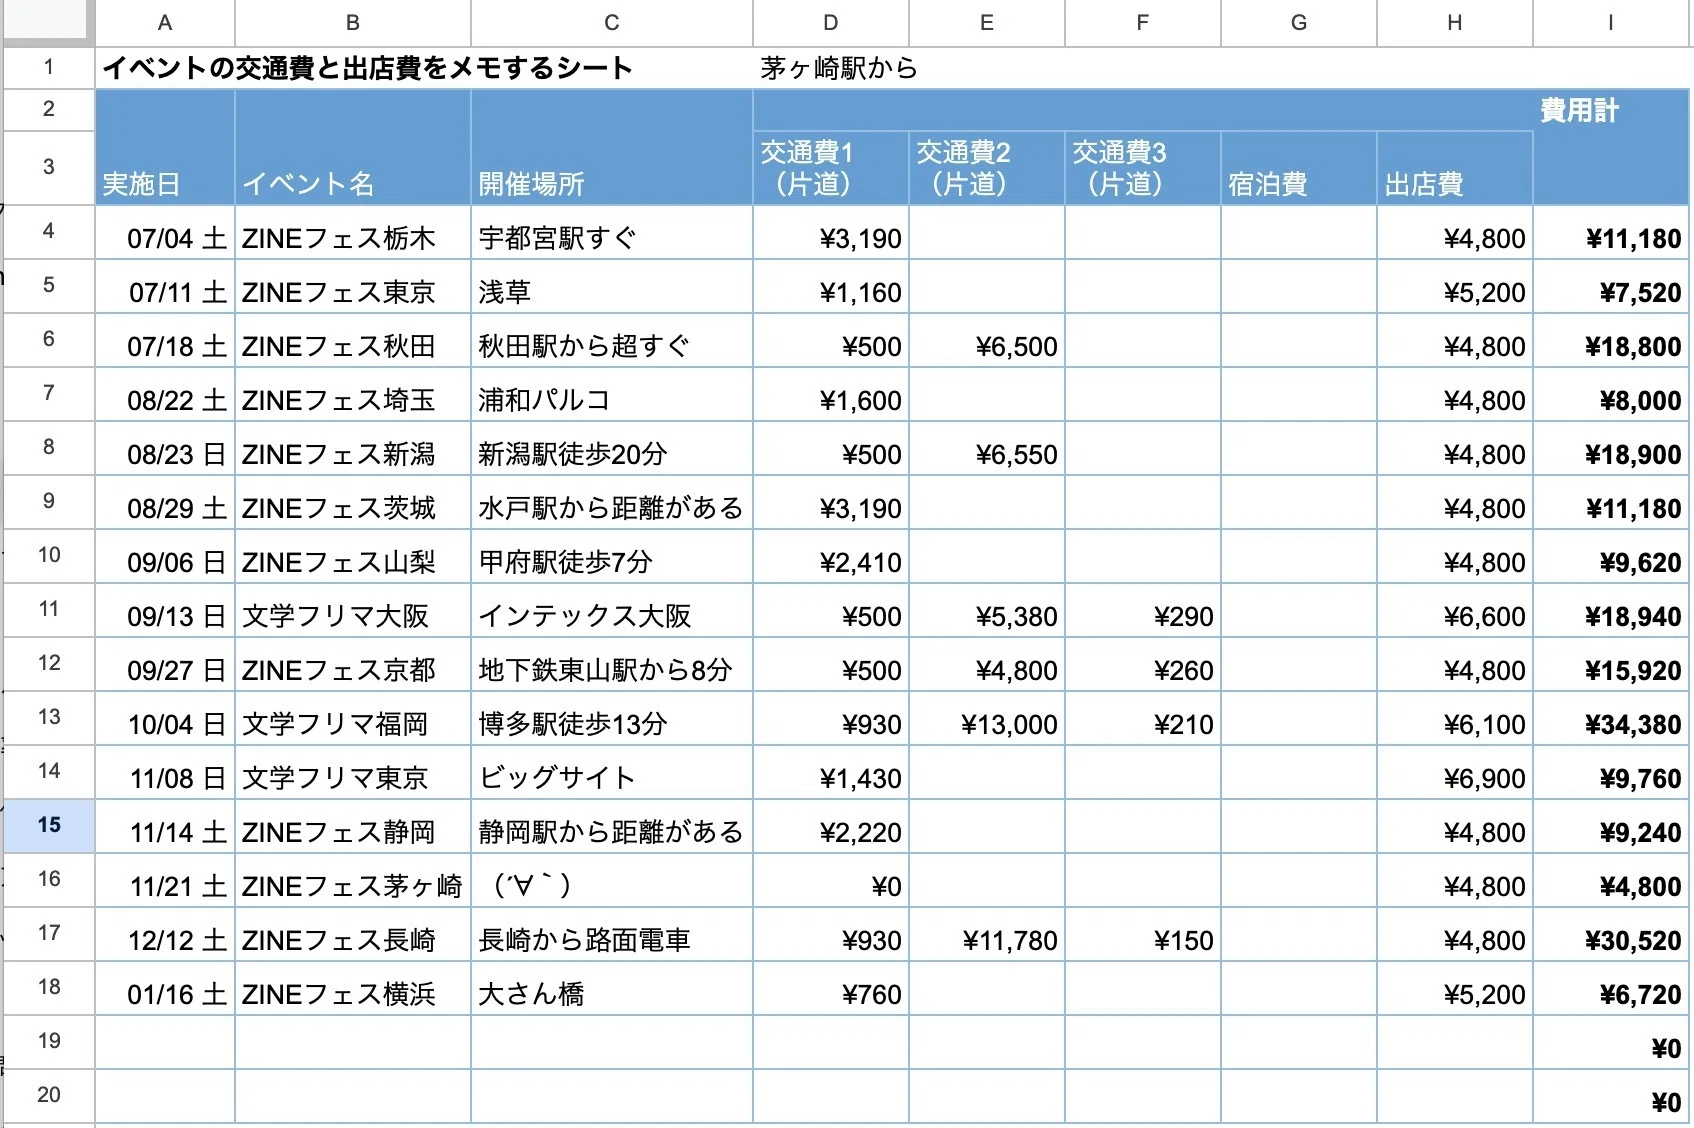Image resolution: width=1694 pixels, height=1128 pixels.
Task: Click cell ¥6,500
Action: [987, 341]
